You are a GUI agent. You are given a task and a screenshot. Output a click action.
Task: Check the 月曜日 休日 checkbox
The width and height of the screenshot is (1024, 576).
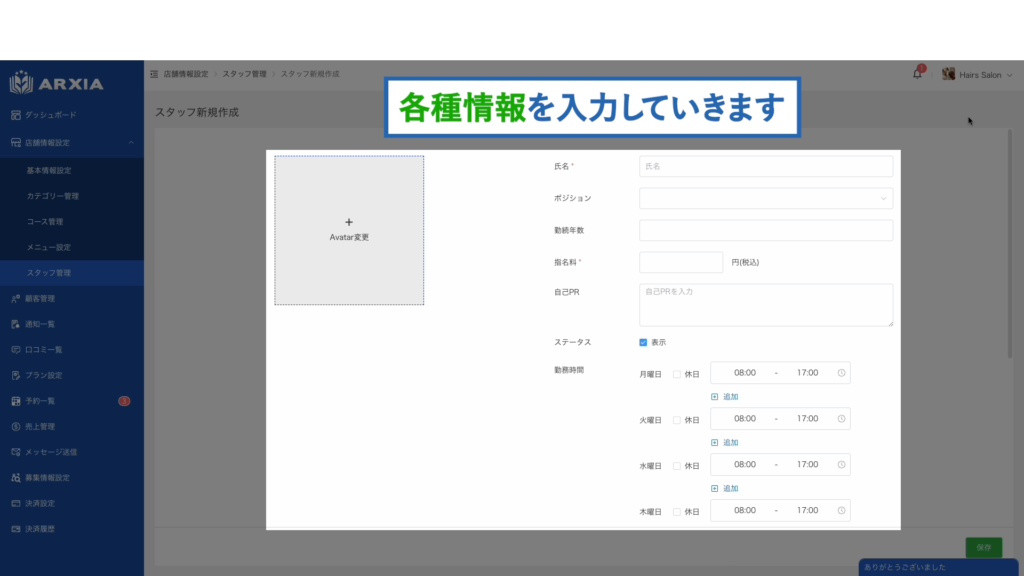pos(677,374)
